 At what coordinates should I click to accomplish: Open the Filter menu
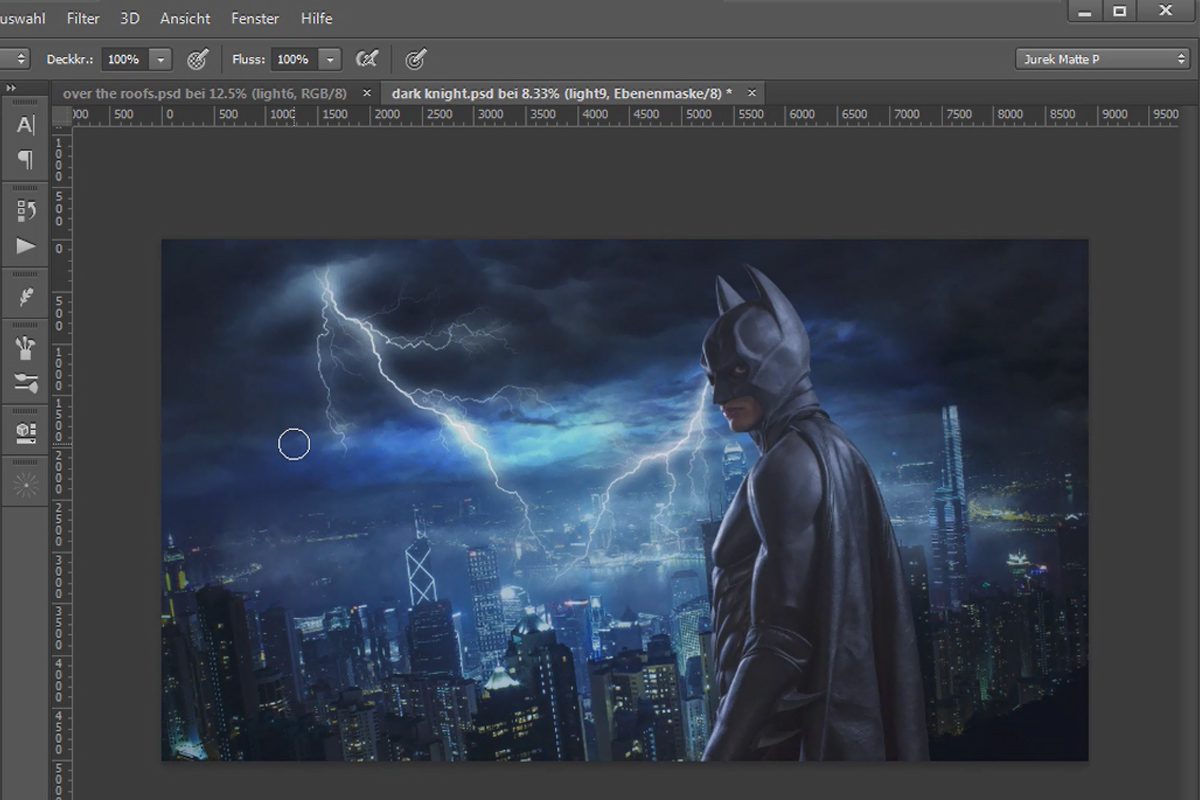(x=83, y=18)
